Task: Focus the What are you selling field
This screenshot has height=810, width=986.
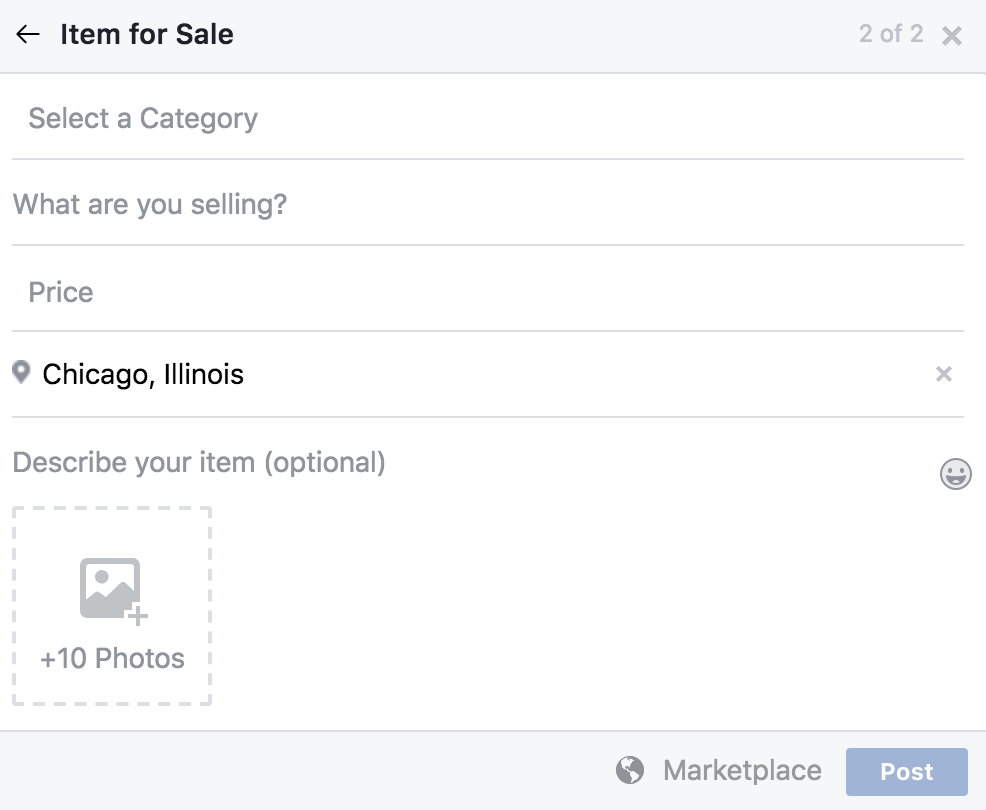Action: (x=150, y=205)
